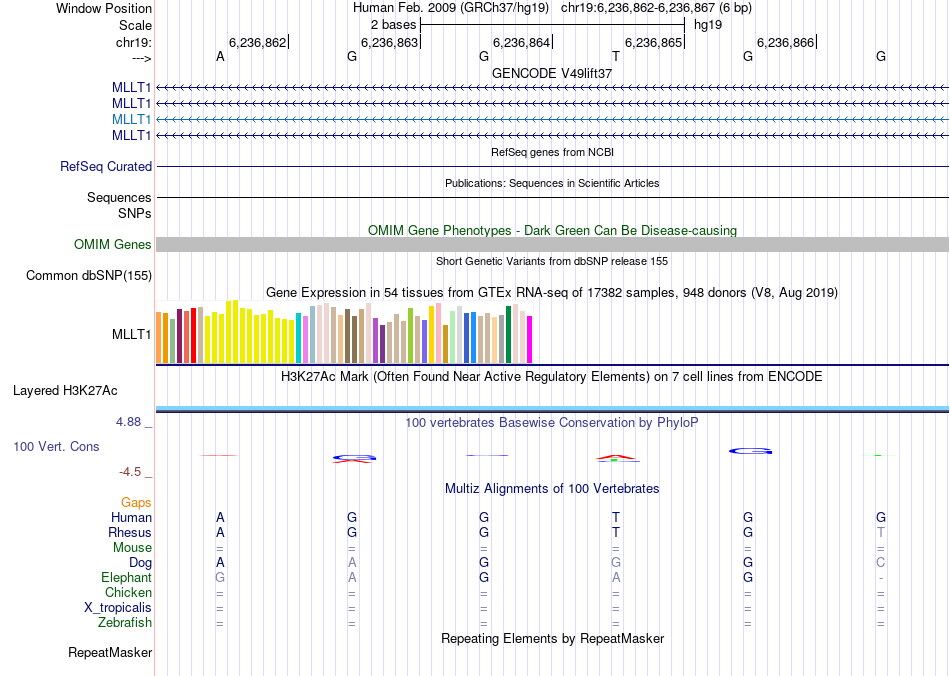This screenshot has width=950, height=676.
Task: Open Repeating Elements by RepeatMasker title
Action: [x=552, y=639]
